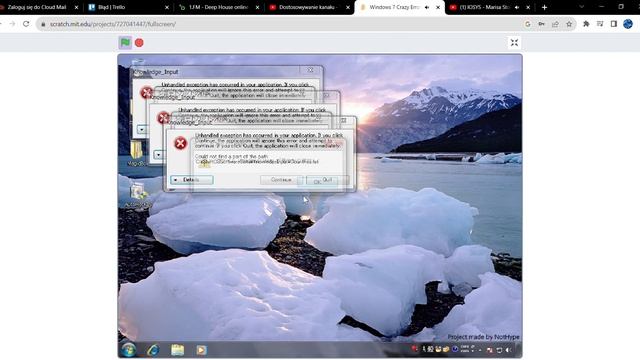Go forward with the browser forward arrow
The image size is (640, 360).
[x=12, y=24]
